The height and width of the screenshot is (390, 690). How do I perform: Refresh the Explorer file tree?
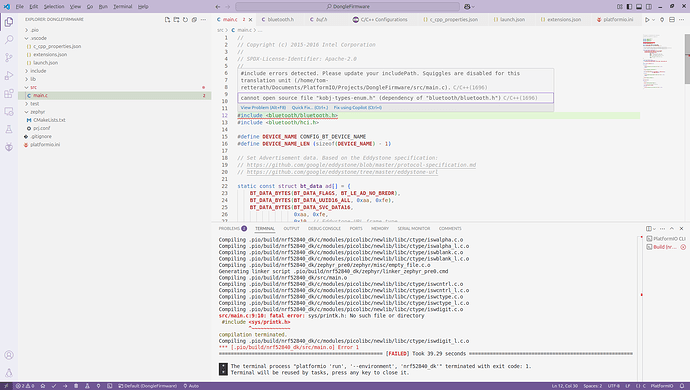(185, 20)
